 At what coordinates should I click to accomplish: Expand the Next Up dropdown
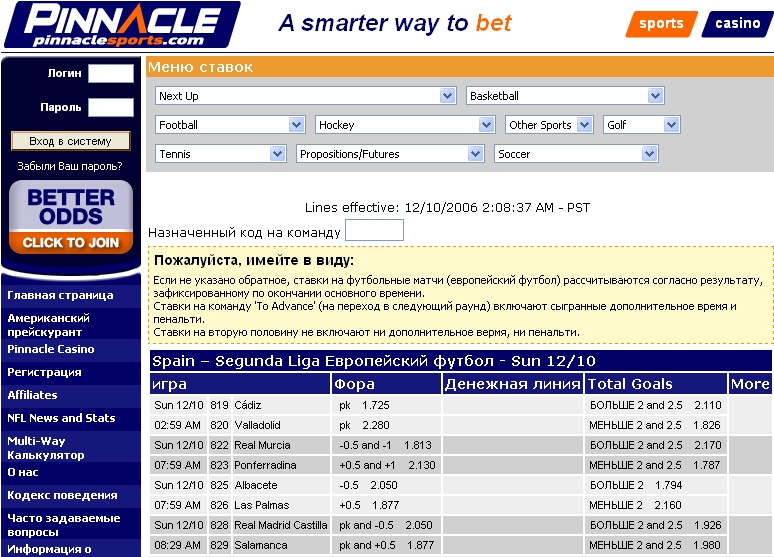[x=306, y=96]
